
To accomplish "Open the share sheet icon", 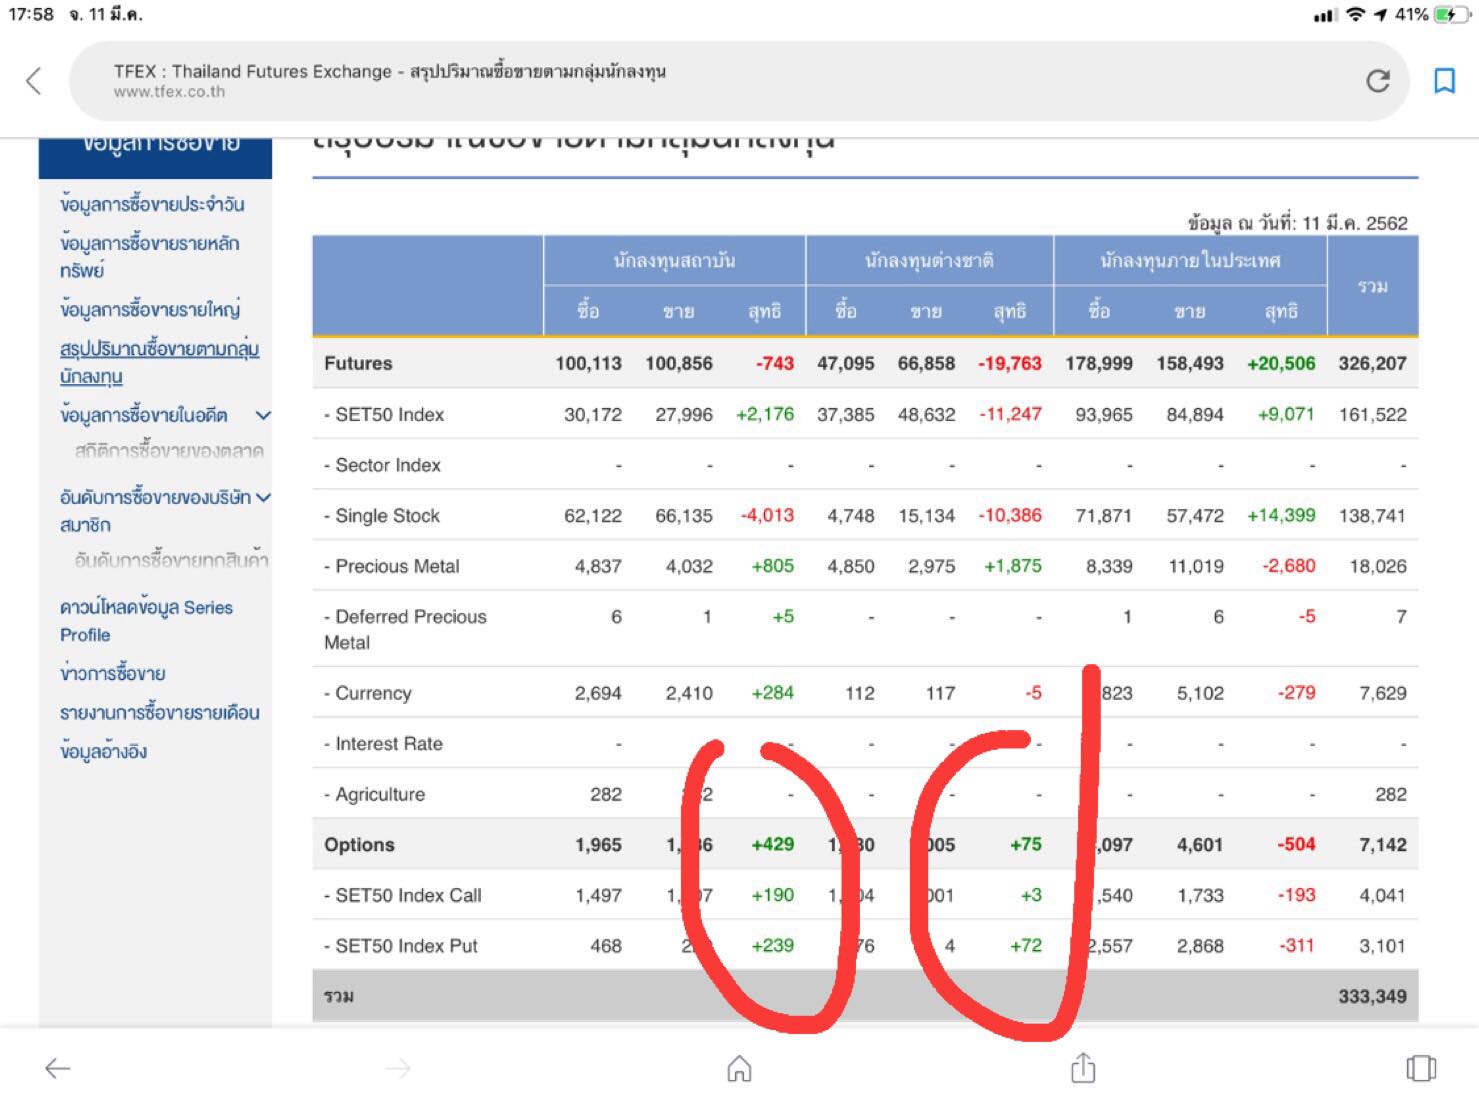I will point(1082,1068).
